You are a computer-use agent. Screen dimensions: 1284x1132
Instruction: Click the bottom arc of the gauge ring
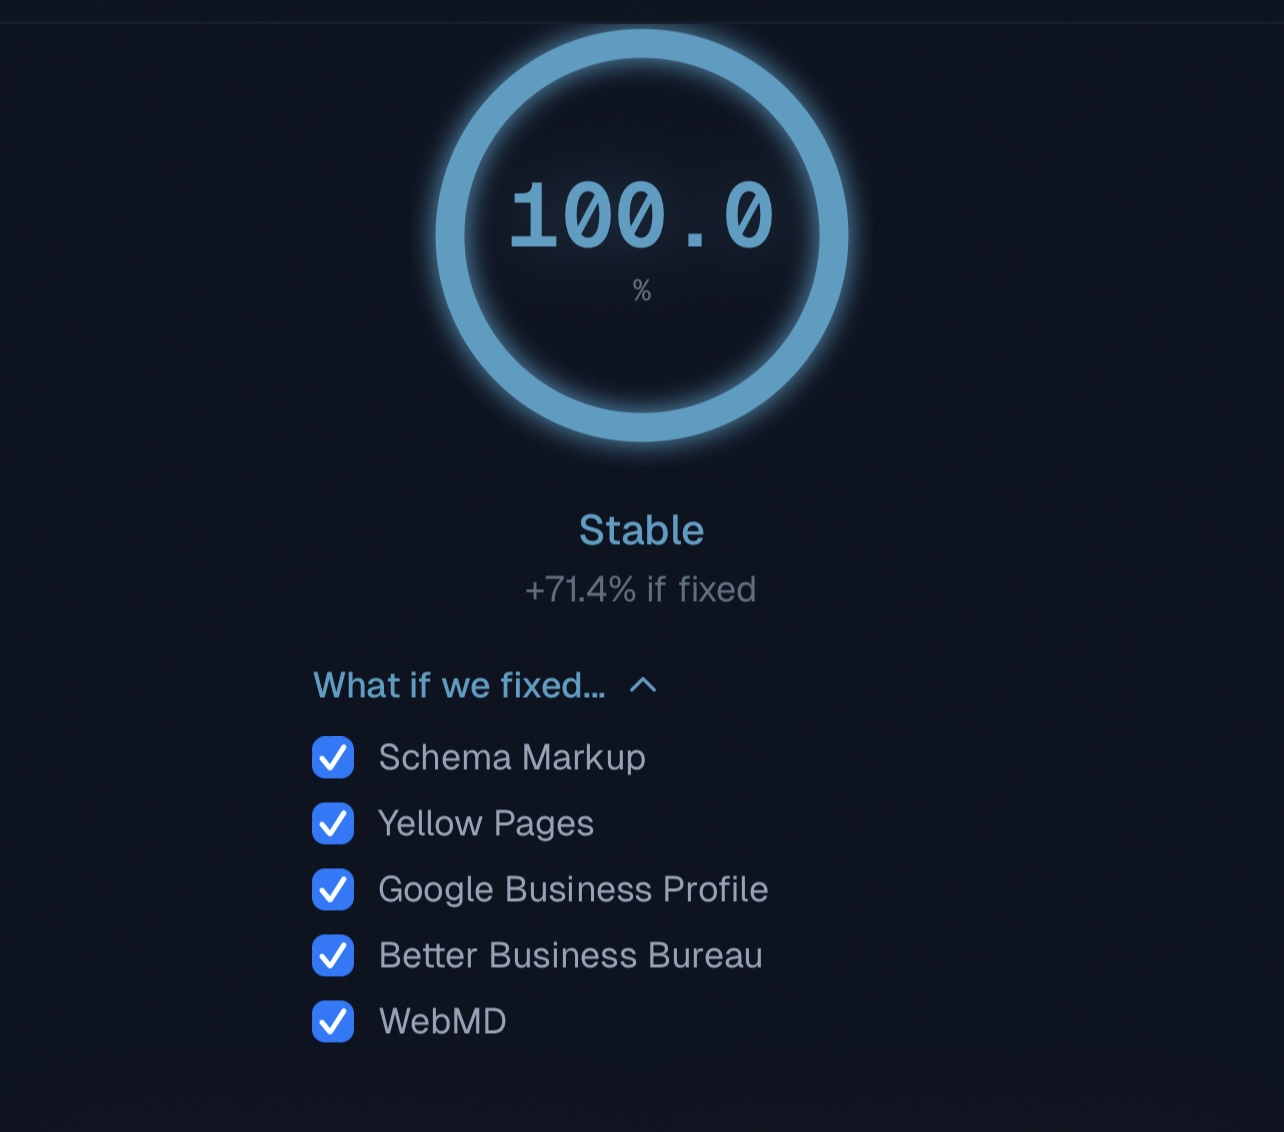(642, 426)
